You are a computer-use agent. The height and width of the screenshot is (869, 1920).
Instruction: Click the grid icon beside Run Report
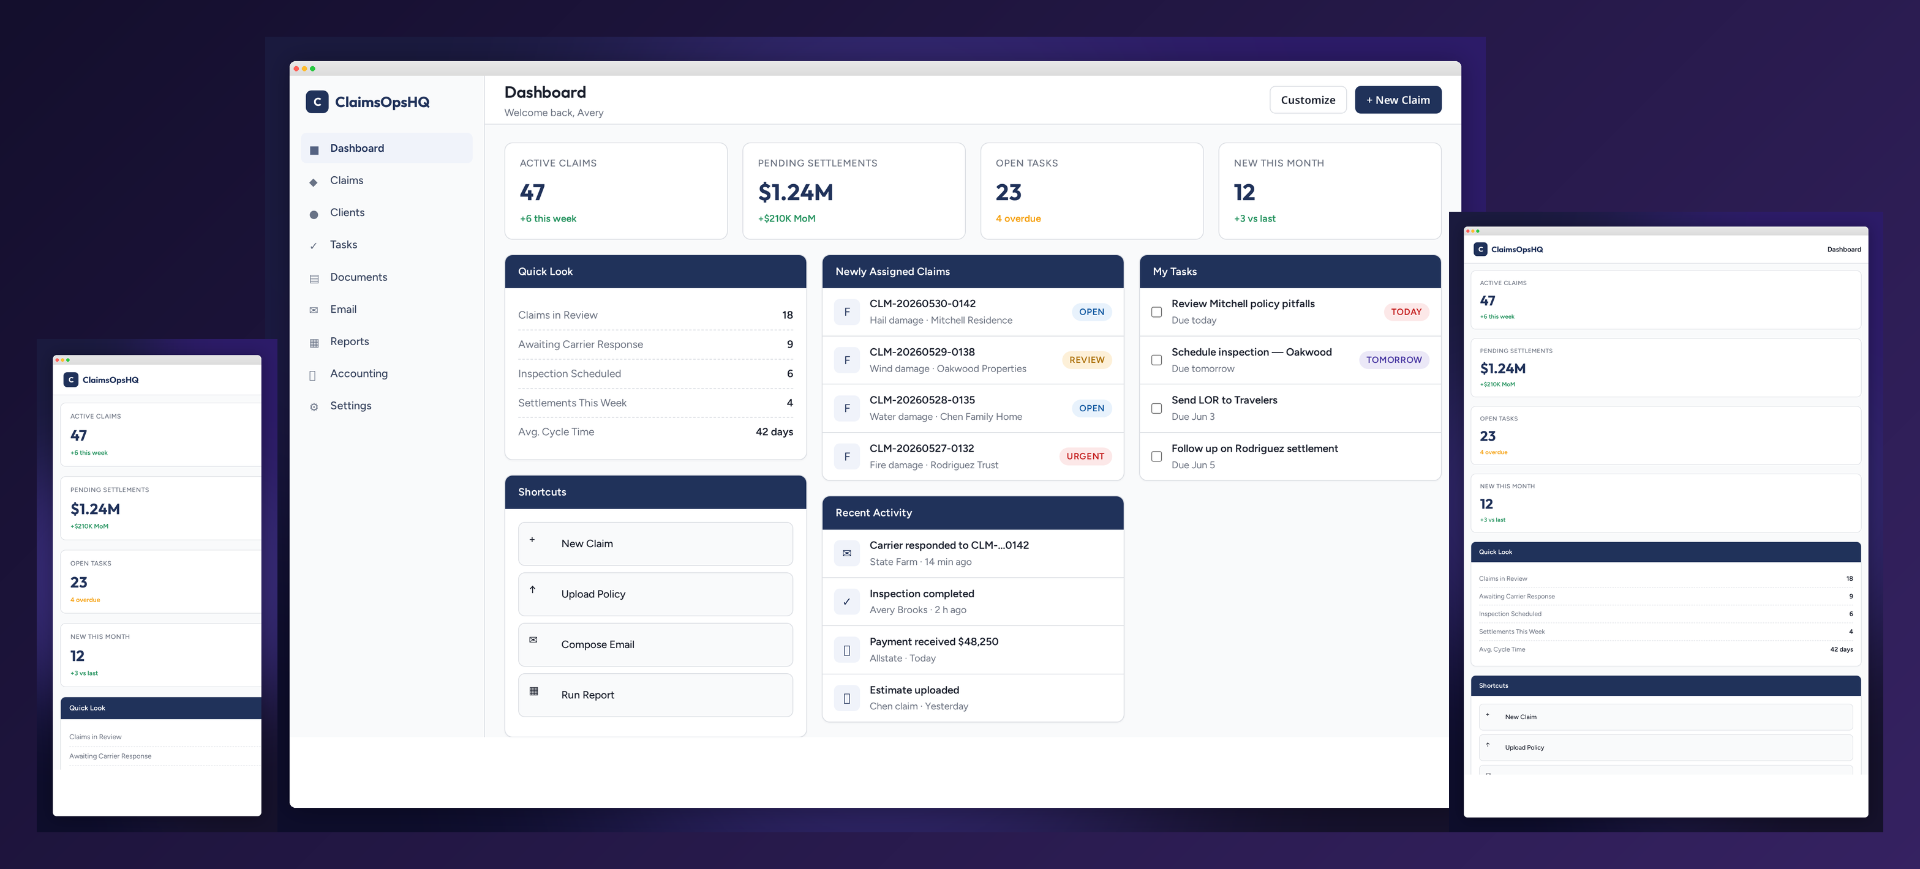click(x=534, y=691)
